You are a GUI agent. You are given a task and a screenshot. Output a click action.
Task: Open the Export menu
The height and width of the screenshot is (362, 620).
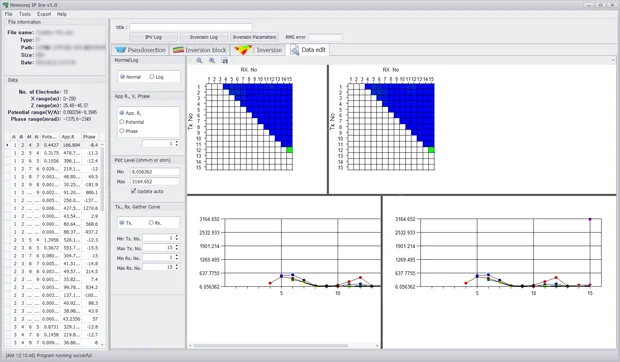tap(44, 14)
